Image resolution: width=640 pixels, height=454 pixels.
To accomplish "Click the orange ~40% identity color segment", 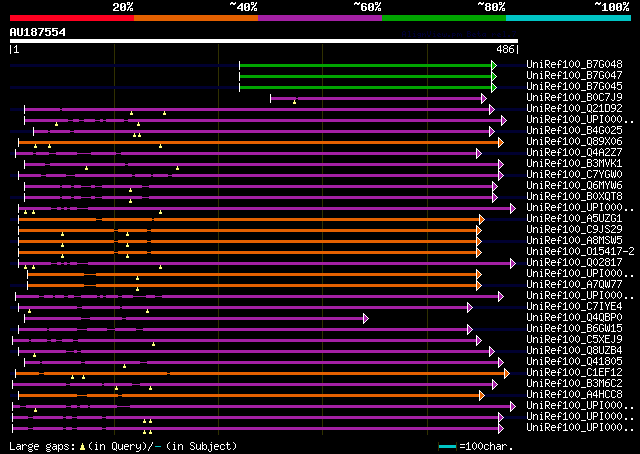I will (196, 18).
